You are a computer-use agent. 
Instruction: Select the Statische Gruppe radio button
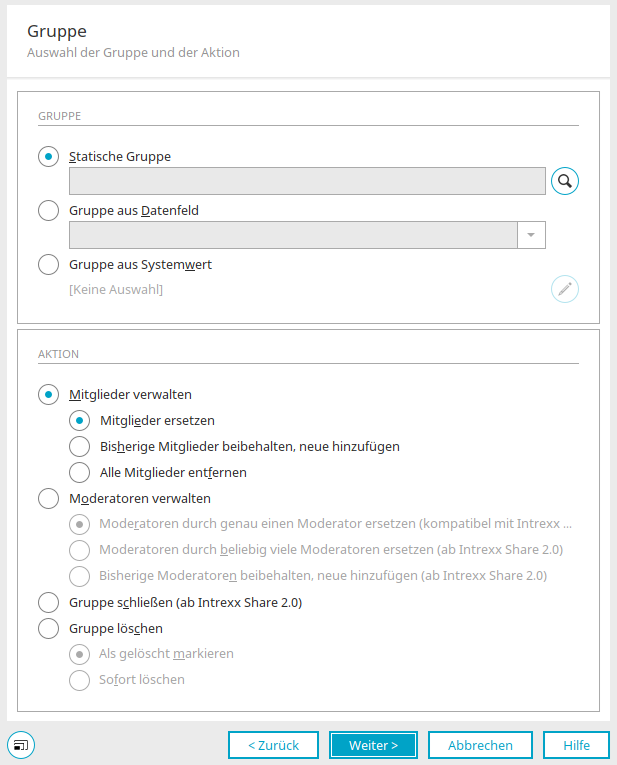(x=48, y=157)
